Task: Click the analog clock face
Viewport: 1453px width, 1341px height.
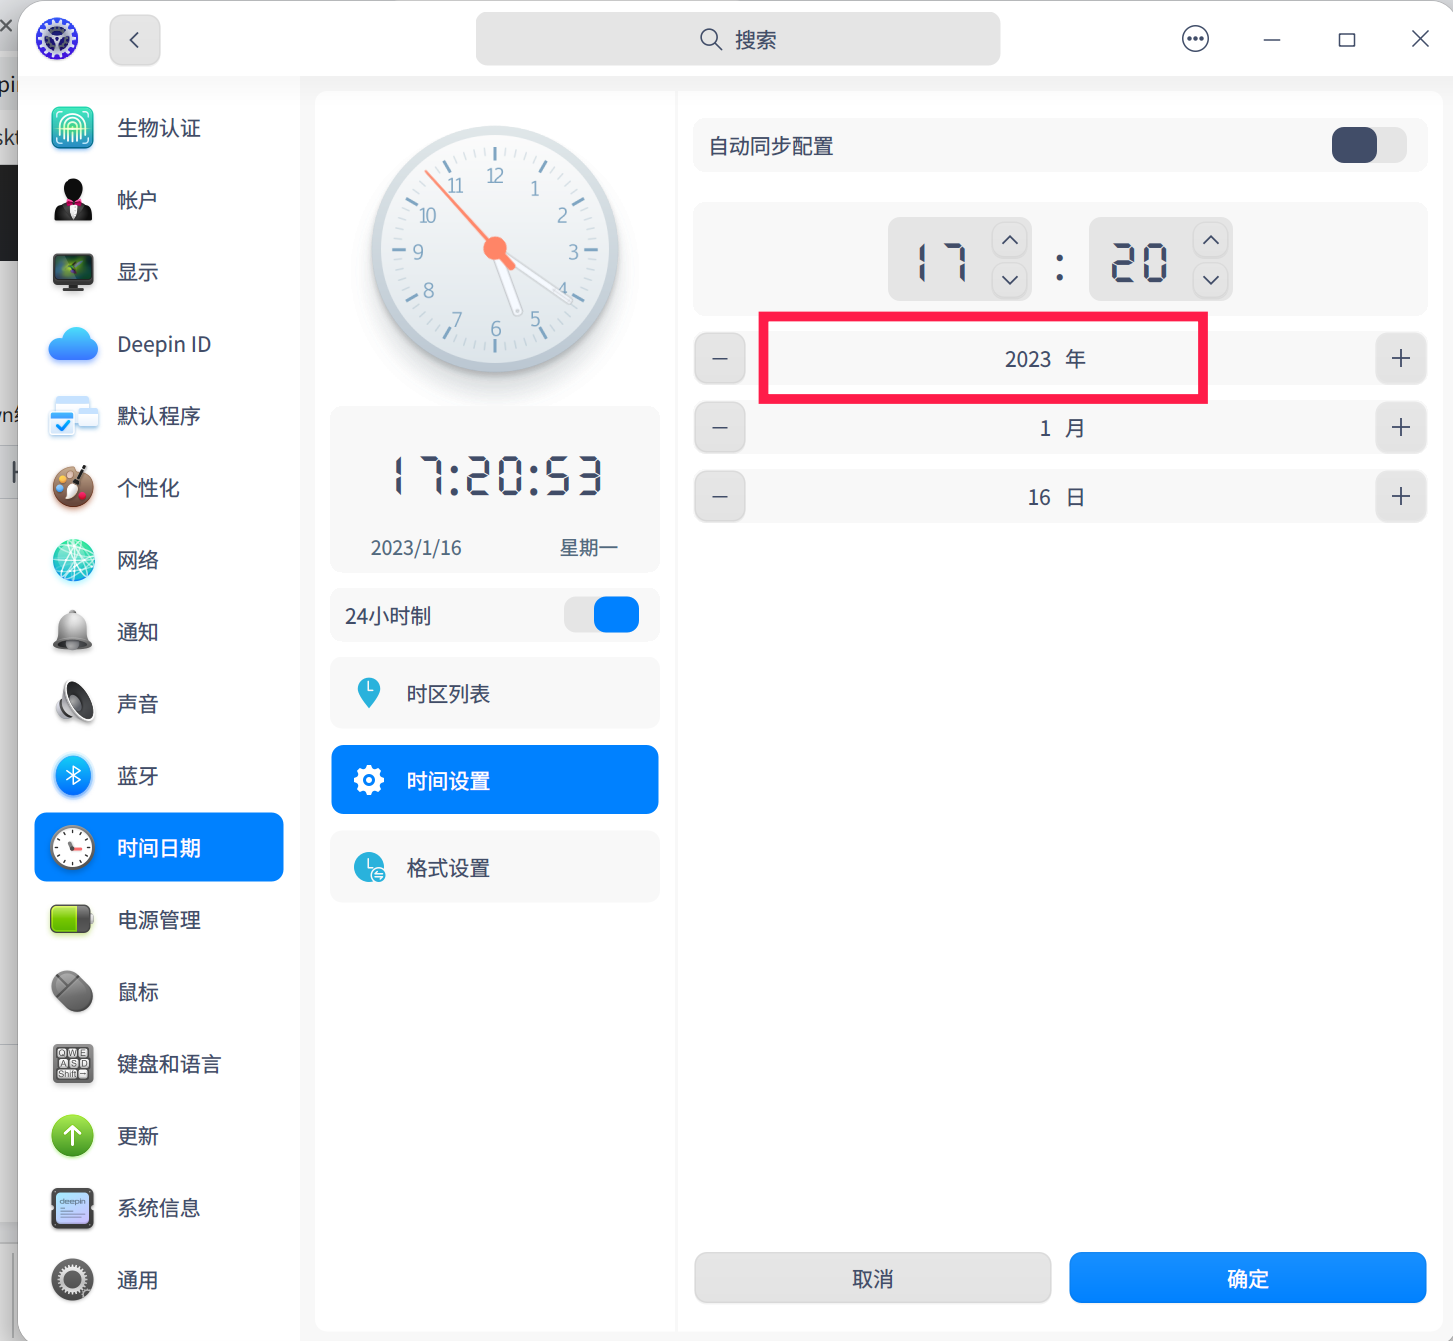Action: point(495,250)
